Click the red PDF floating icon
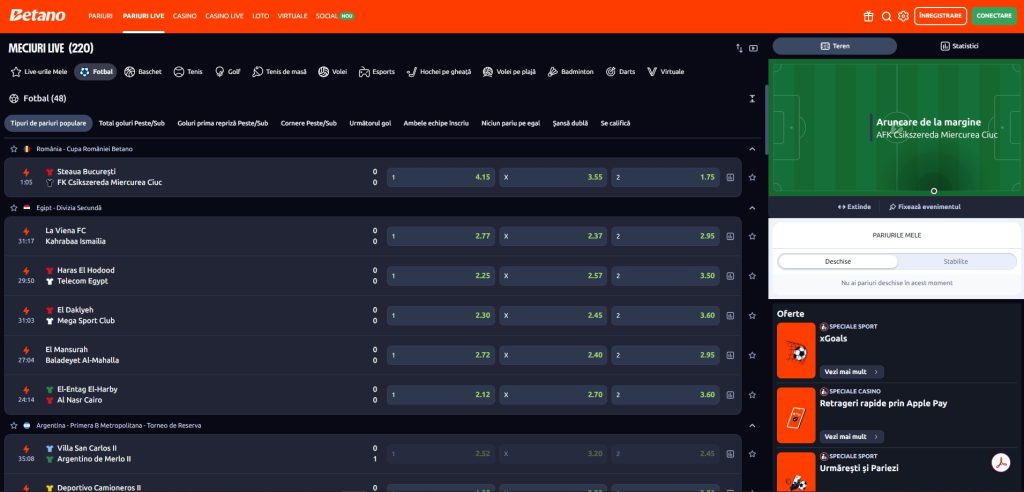This screenshot has width=1024, height=492. click(x=1000, y=461)
